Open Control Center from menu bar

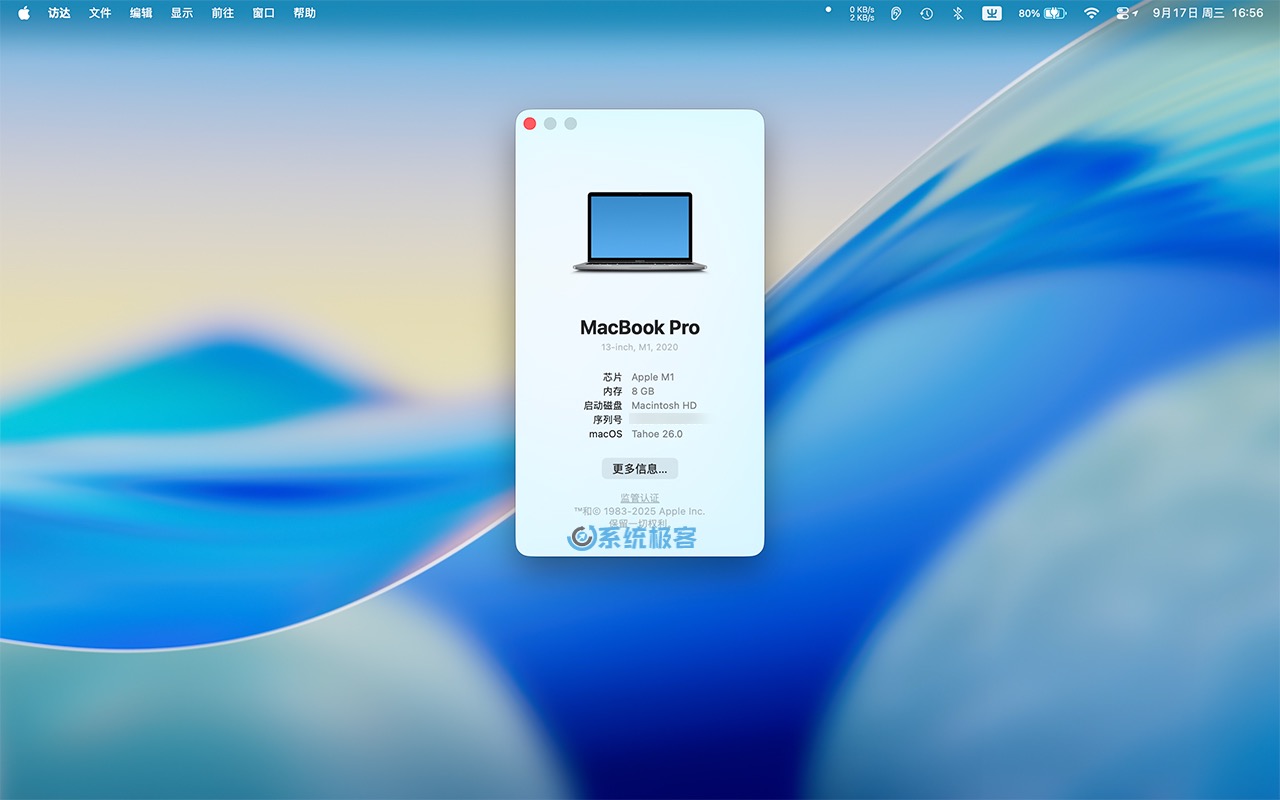(x=1123, y=13)
